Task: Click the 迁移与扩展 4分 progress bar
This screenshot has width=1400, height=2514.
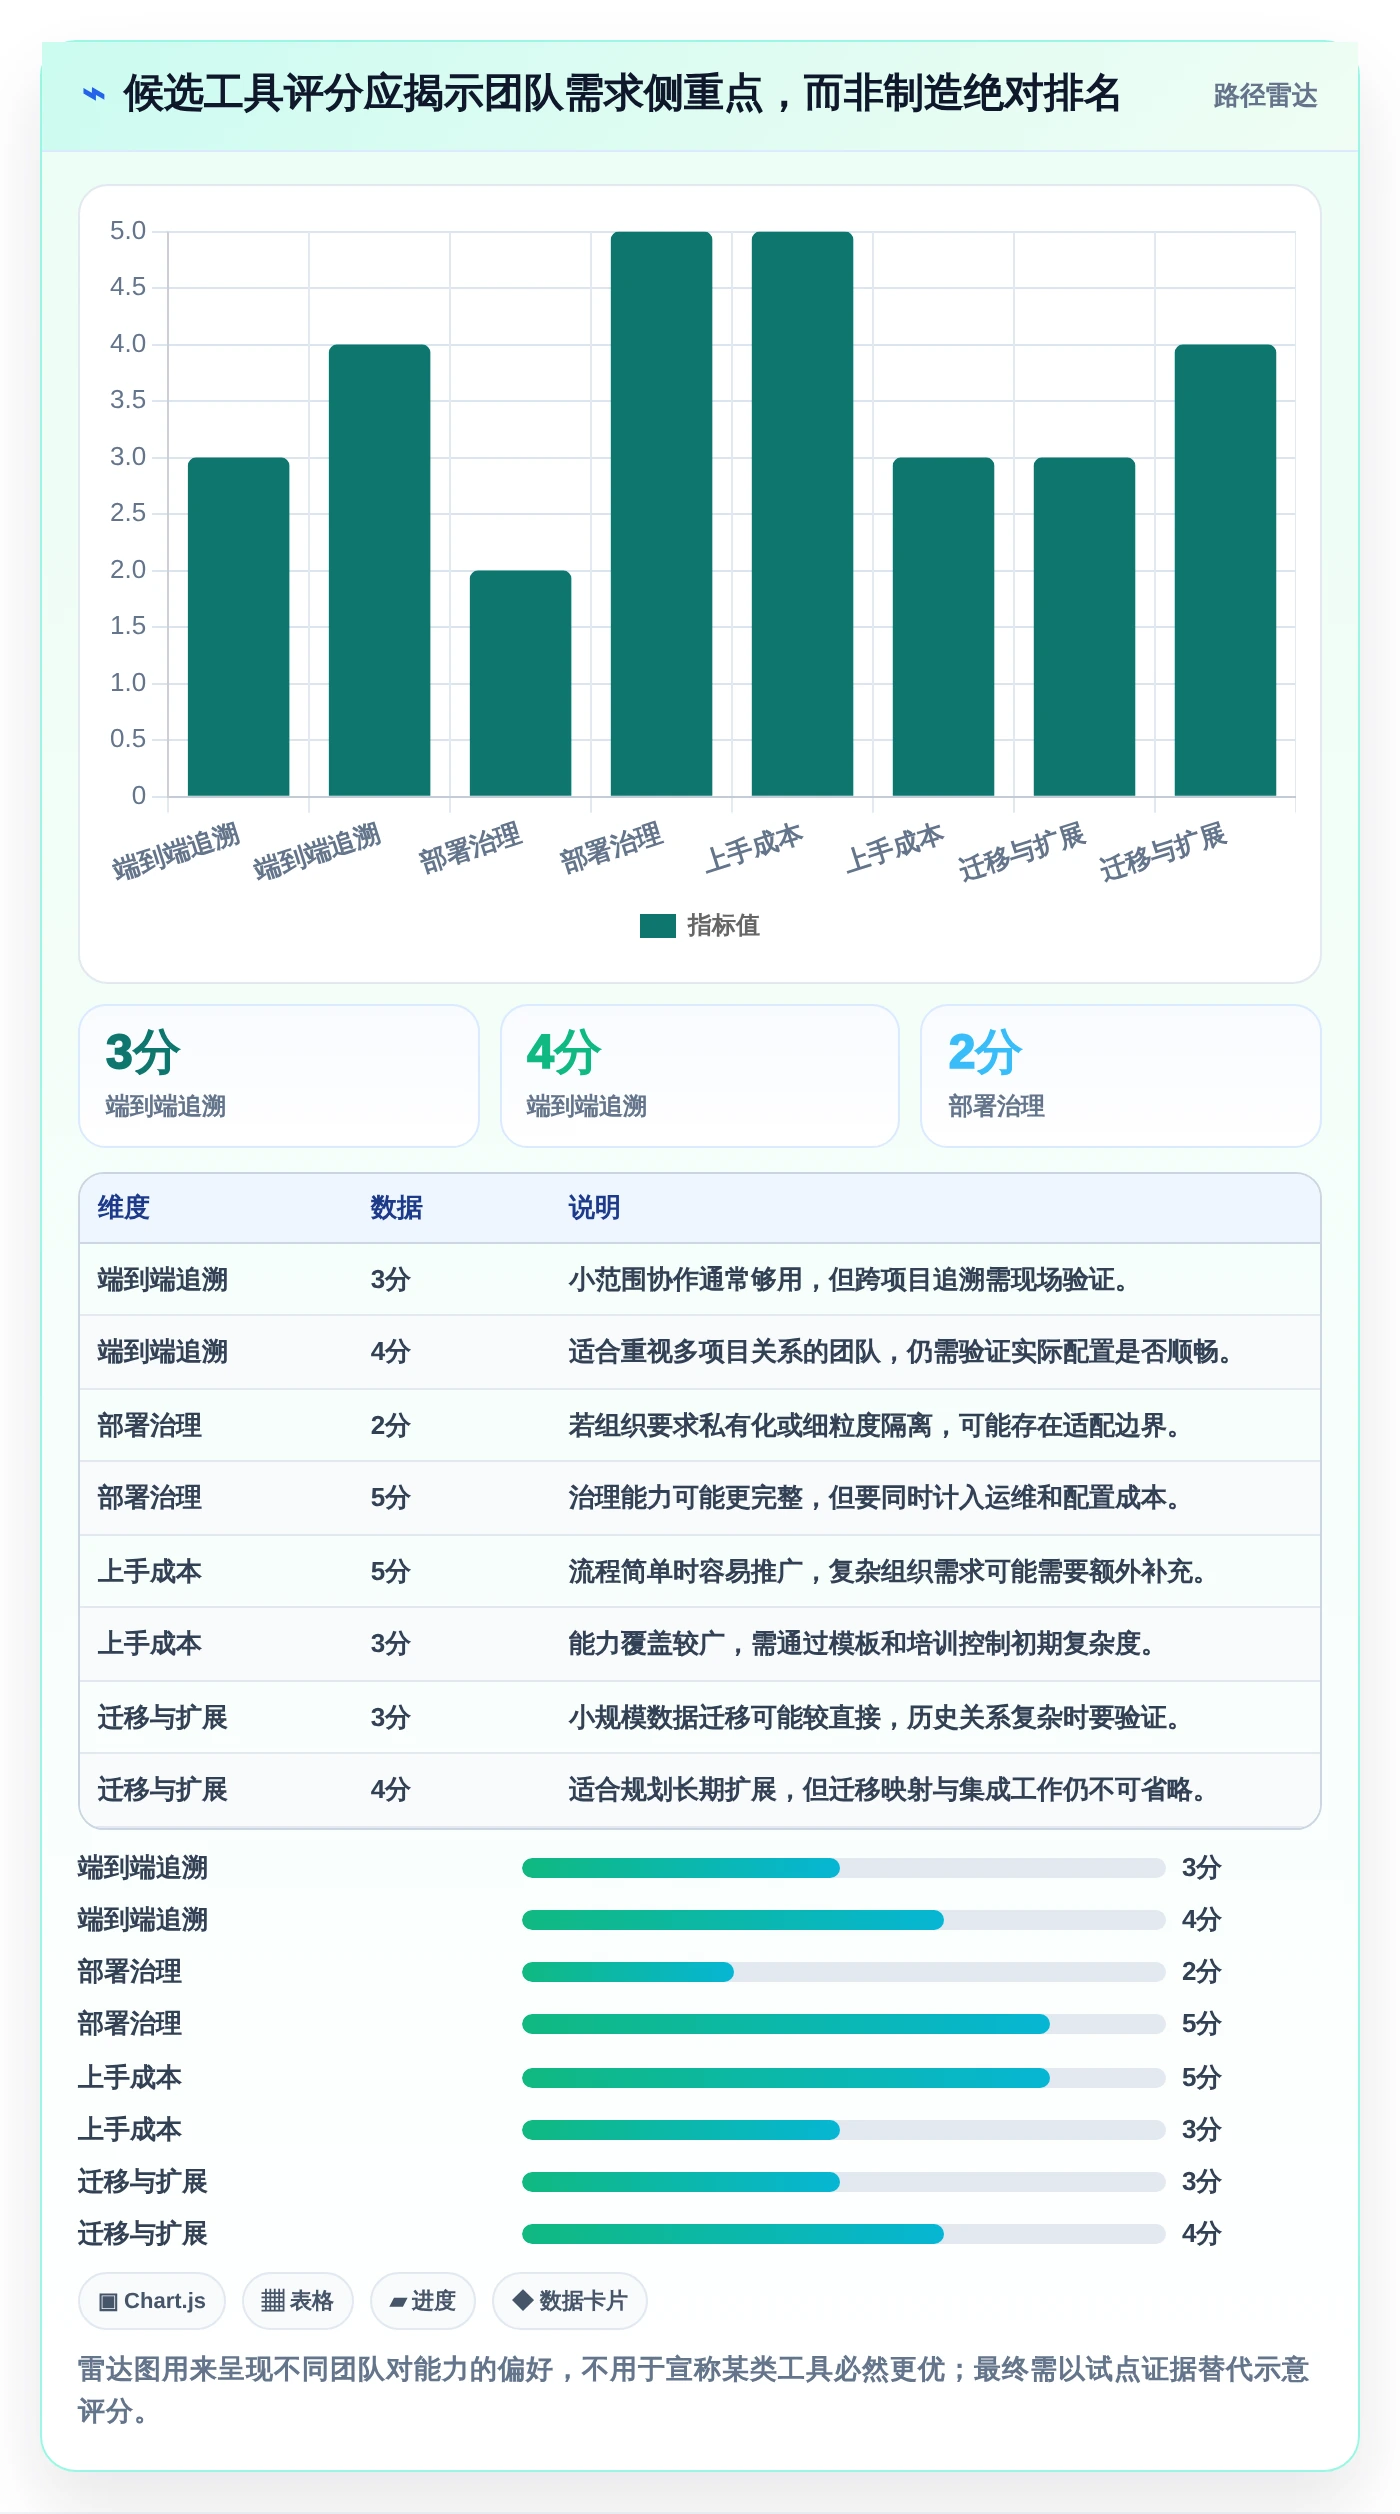Action: [x=844, y=2234]
